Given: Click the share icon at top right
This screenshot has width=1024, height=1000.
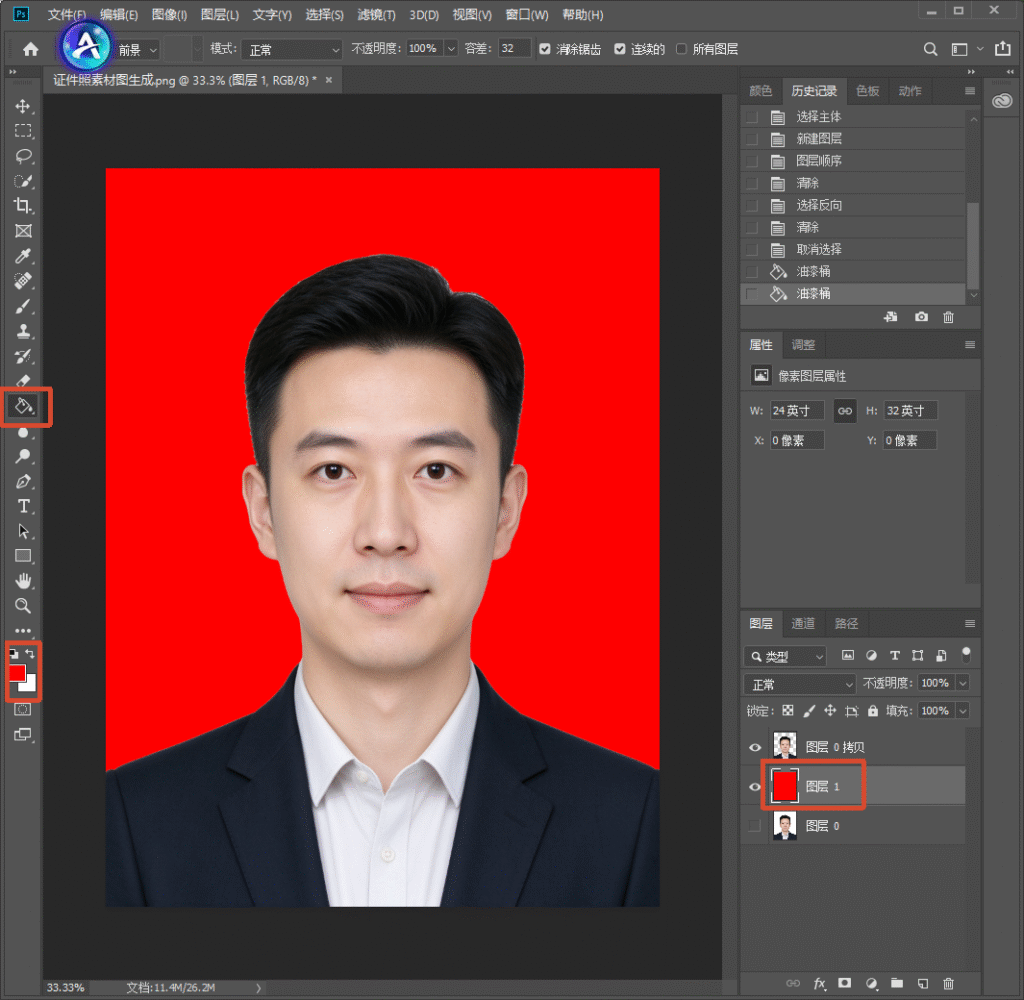Looking at the screenshot, I should click(1002, 48).
